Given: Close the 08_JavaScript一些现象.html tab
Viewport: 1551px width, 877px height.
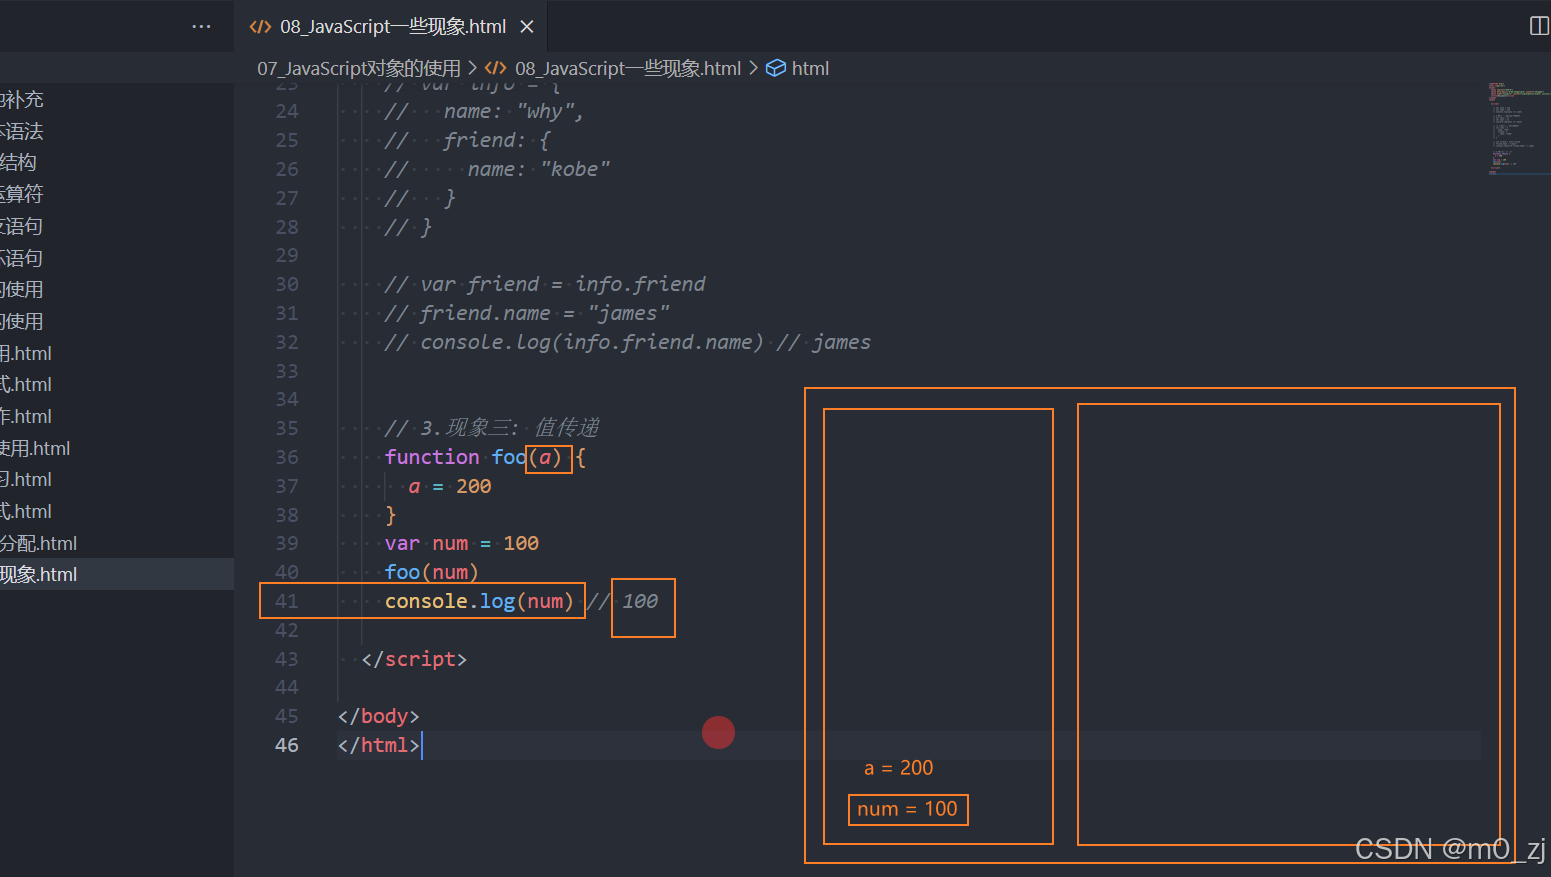Looking at the screenshot, I should pos(527,27).
